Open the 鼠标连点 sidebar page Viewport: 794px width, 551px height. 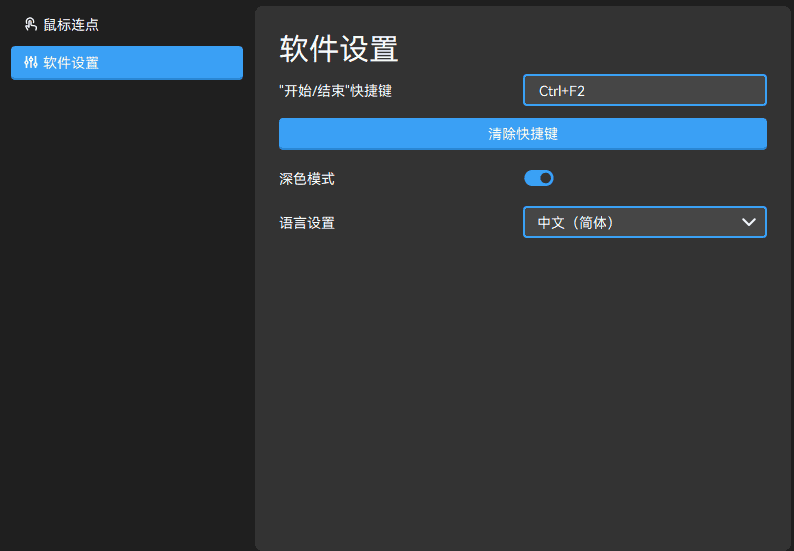tap(127, 24)
